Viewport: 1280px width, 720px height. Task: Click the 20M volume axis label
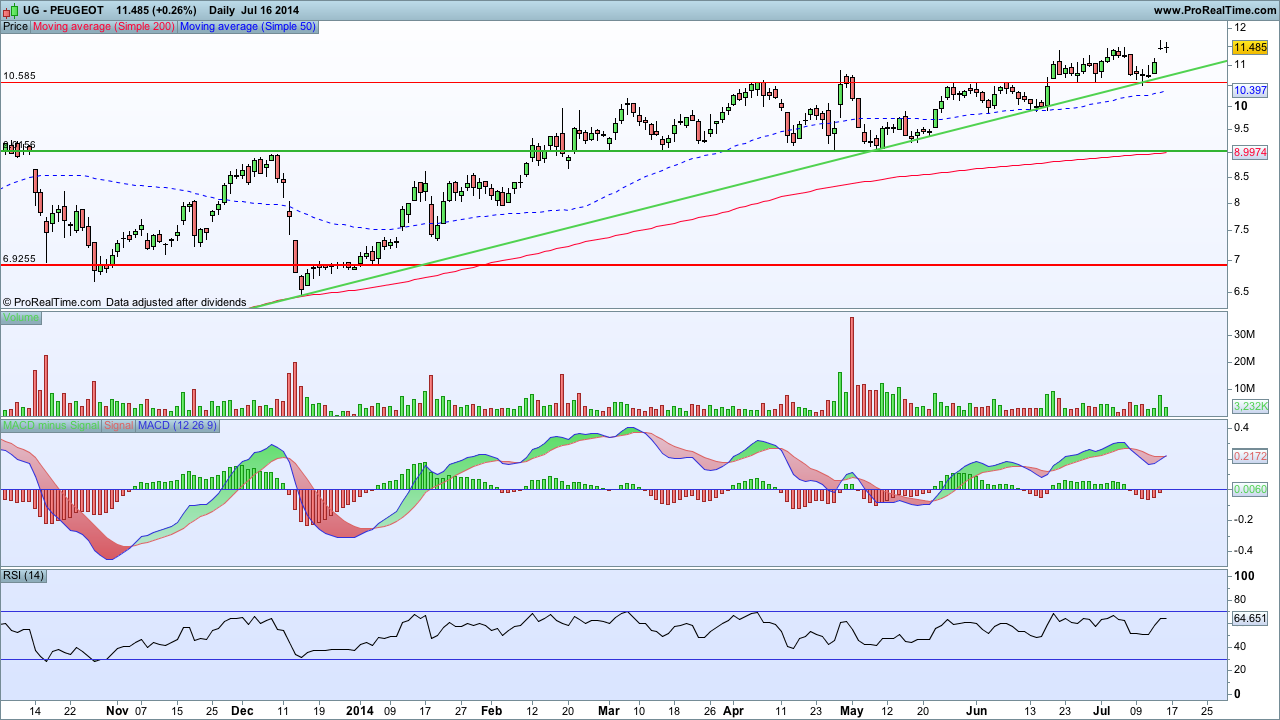[x=1246, y=361]
